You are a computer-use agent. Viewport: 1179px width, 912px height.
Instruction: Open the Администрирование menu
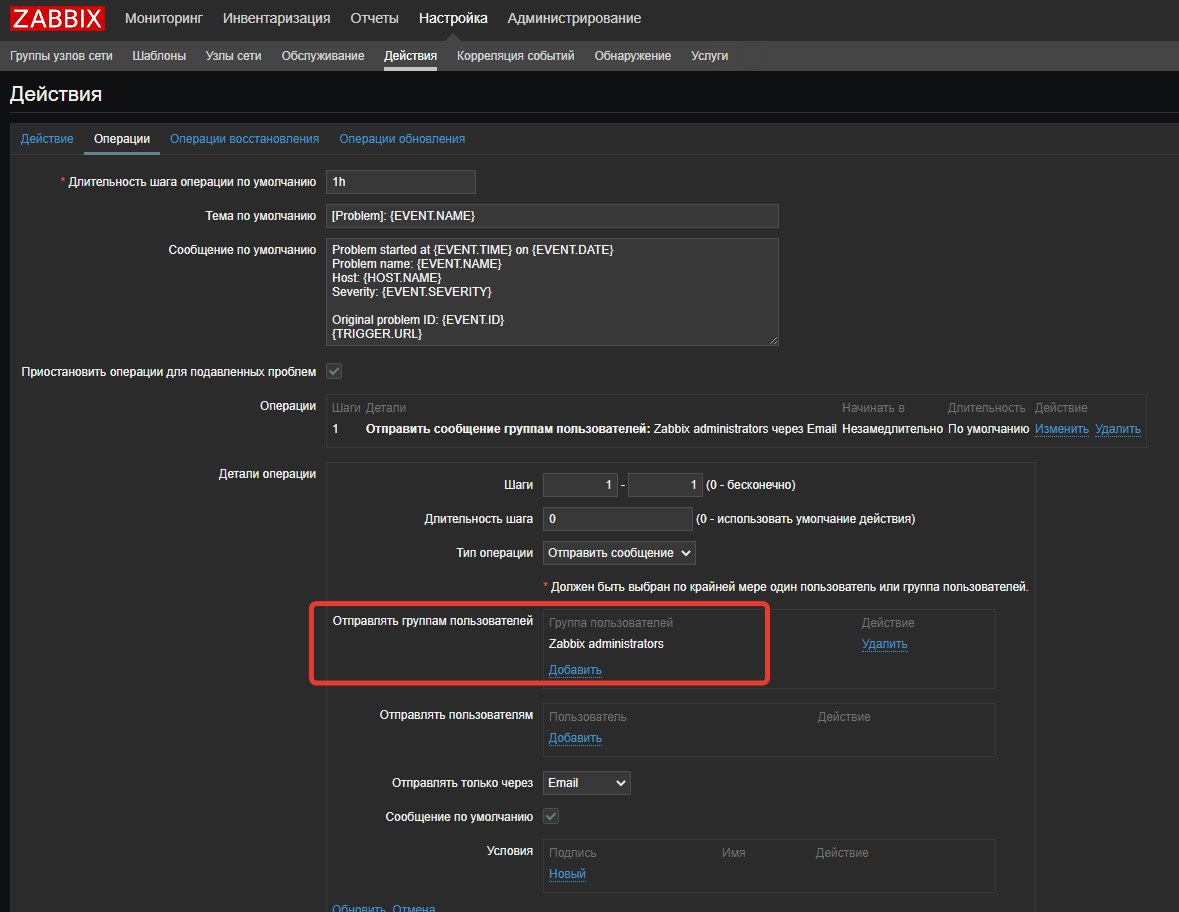click(574, 18)
